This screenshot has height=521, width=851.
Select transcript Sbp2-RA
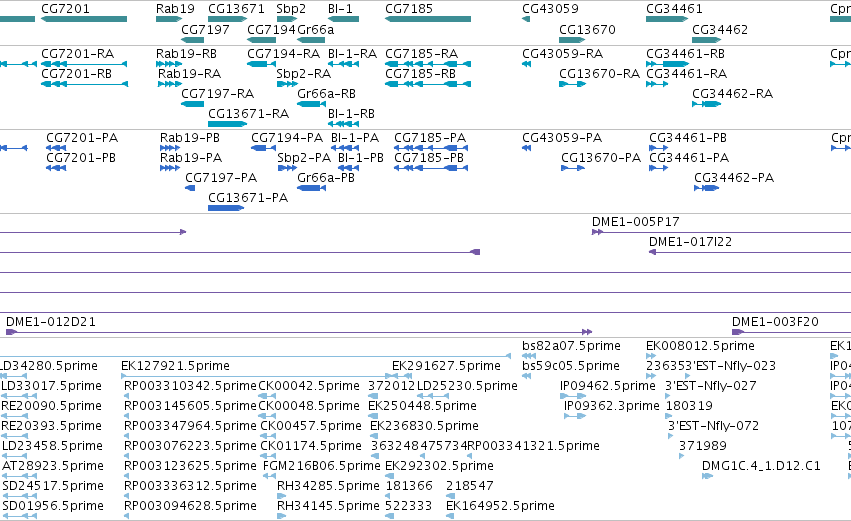[287, 84]
